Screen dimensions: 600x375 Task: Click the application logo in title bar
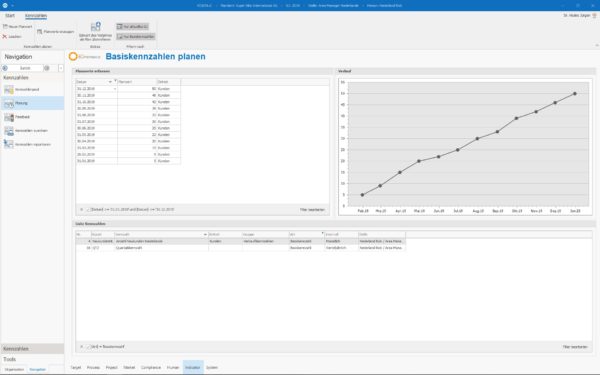pyautogui.click(x=5, y=5)
